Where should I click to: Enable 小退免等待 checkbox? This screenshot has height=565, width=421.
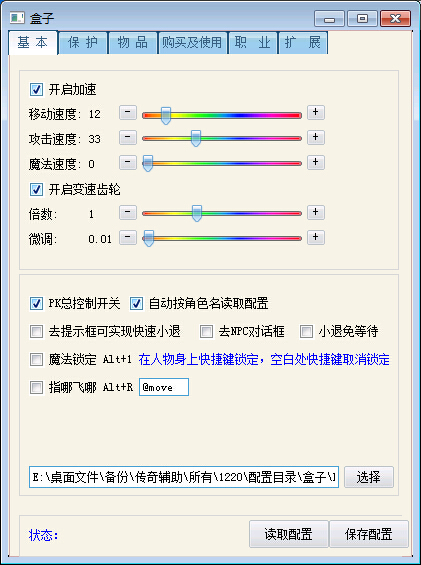tap(306, 332)
